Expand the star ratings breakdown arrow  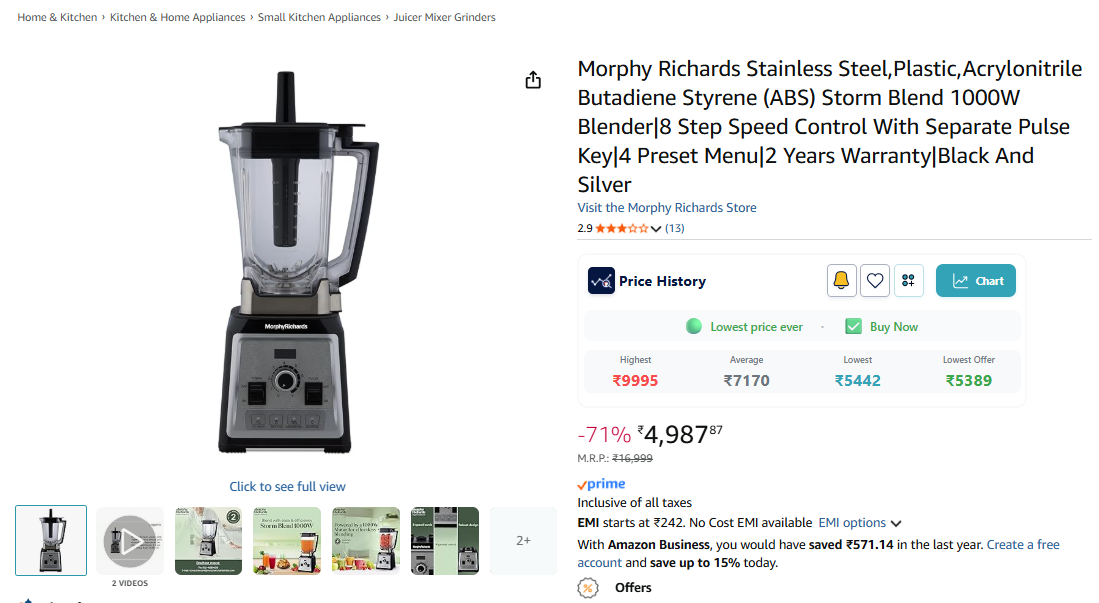(x=656, y=229)
